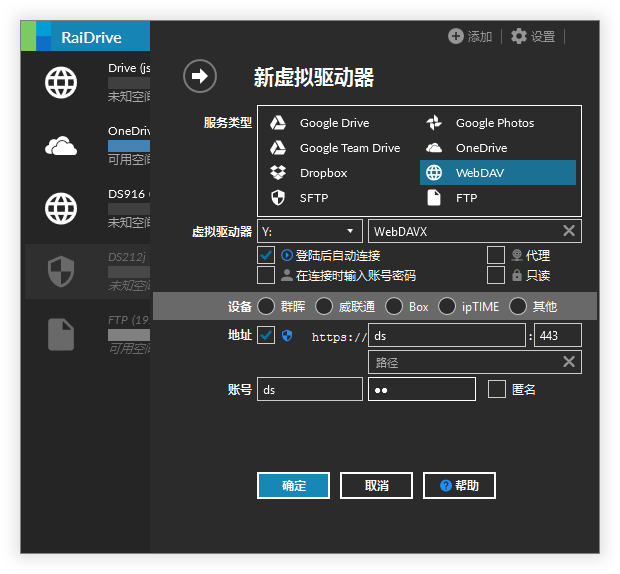Open the Y: drive letter dropdown
Screen dimensions: 620x574
[310, 231]
